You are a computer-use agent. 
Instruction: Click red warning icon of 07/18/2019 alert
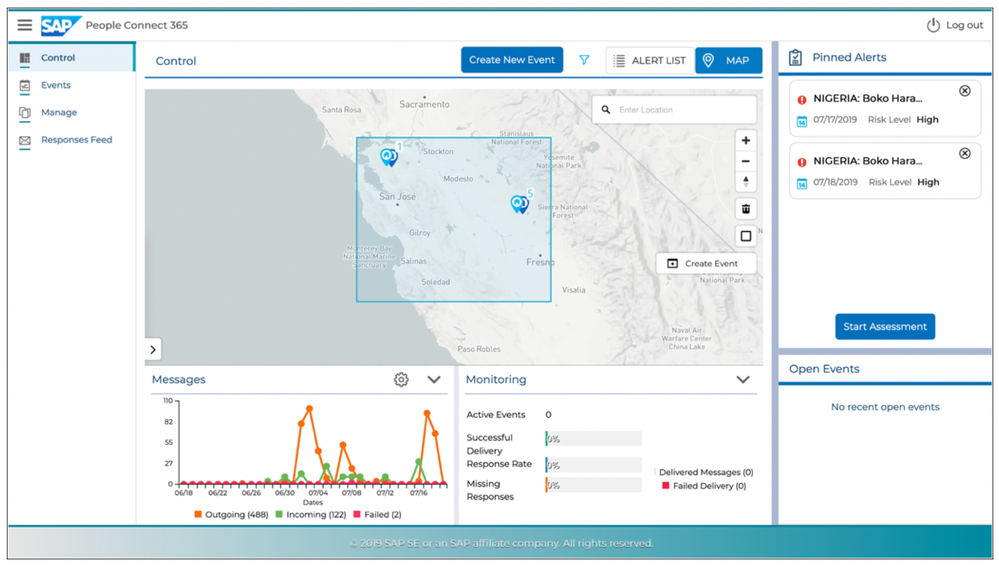click(801, 162)
